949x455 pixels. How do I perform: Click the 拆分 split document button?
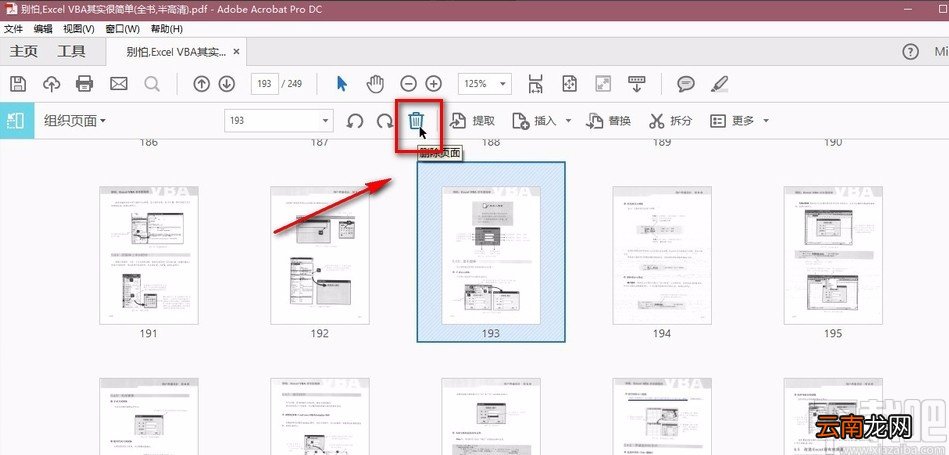click(x=670, y=121)
